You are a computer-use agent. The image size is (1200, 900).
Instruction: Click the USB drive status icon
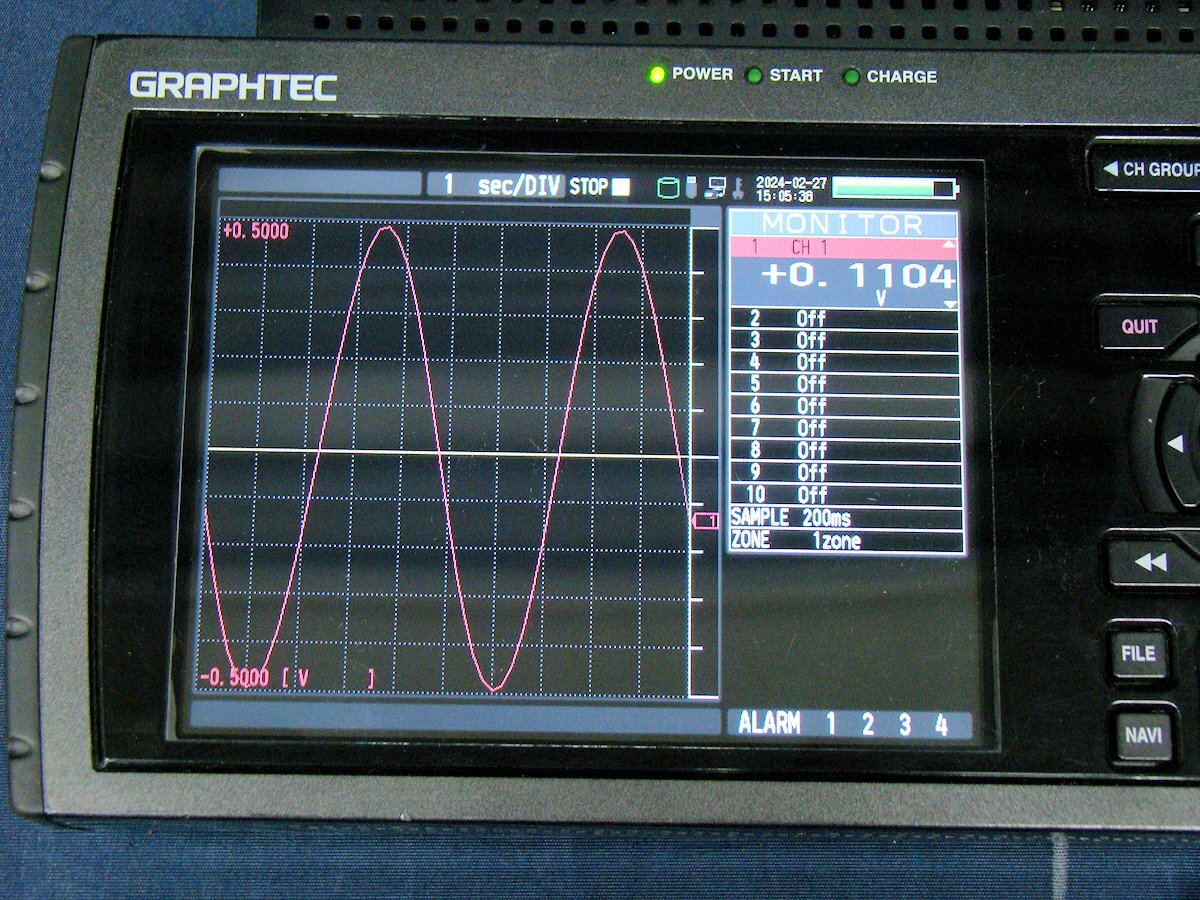tap(691, 187)
